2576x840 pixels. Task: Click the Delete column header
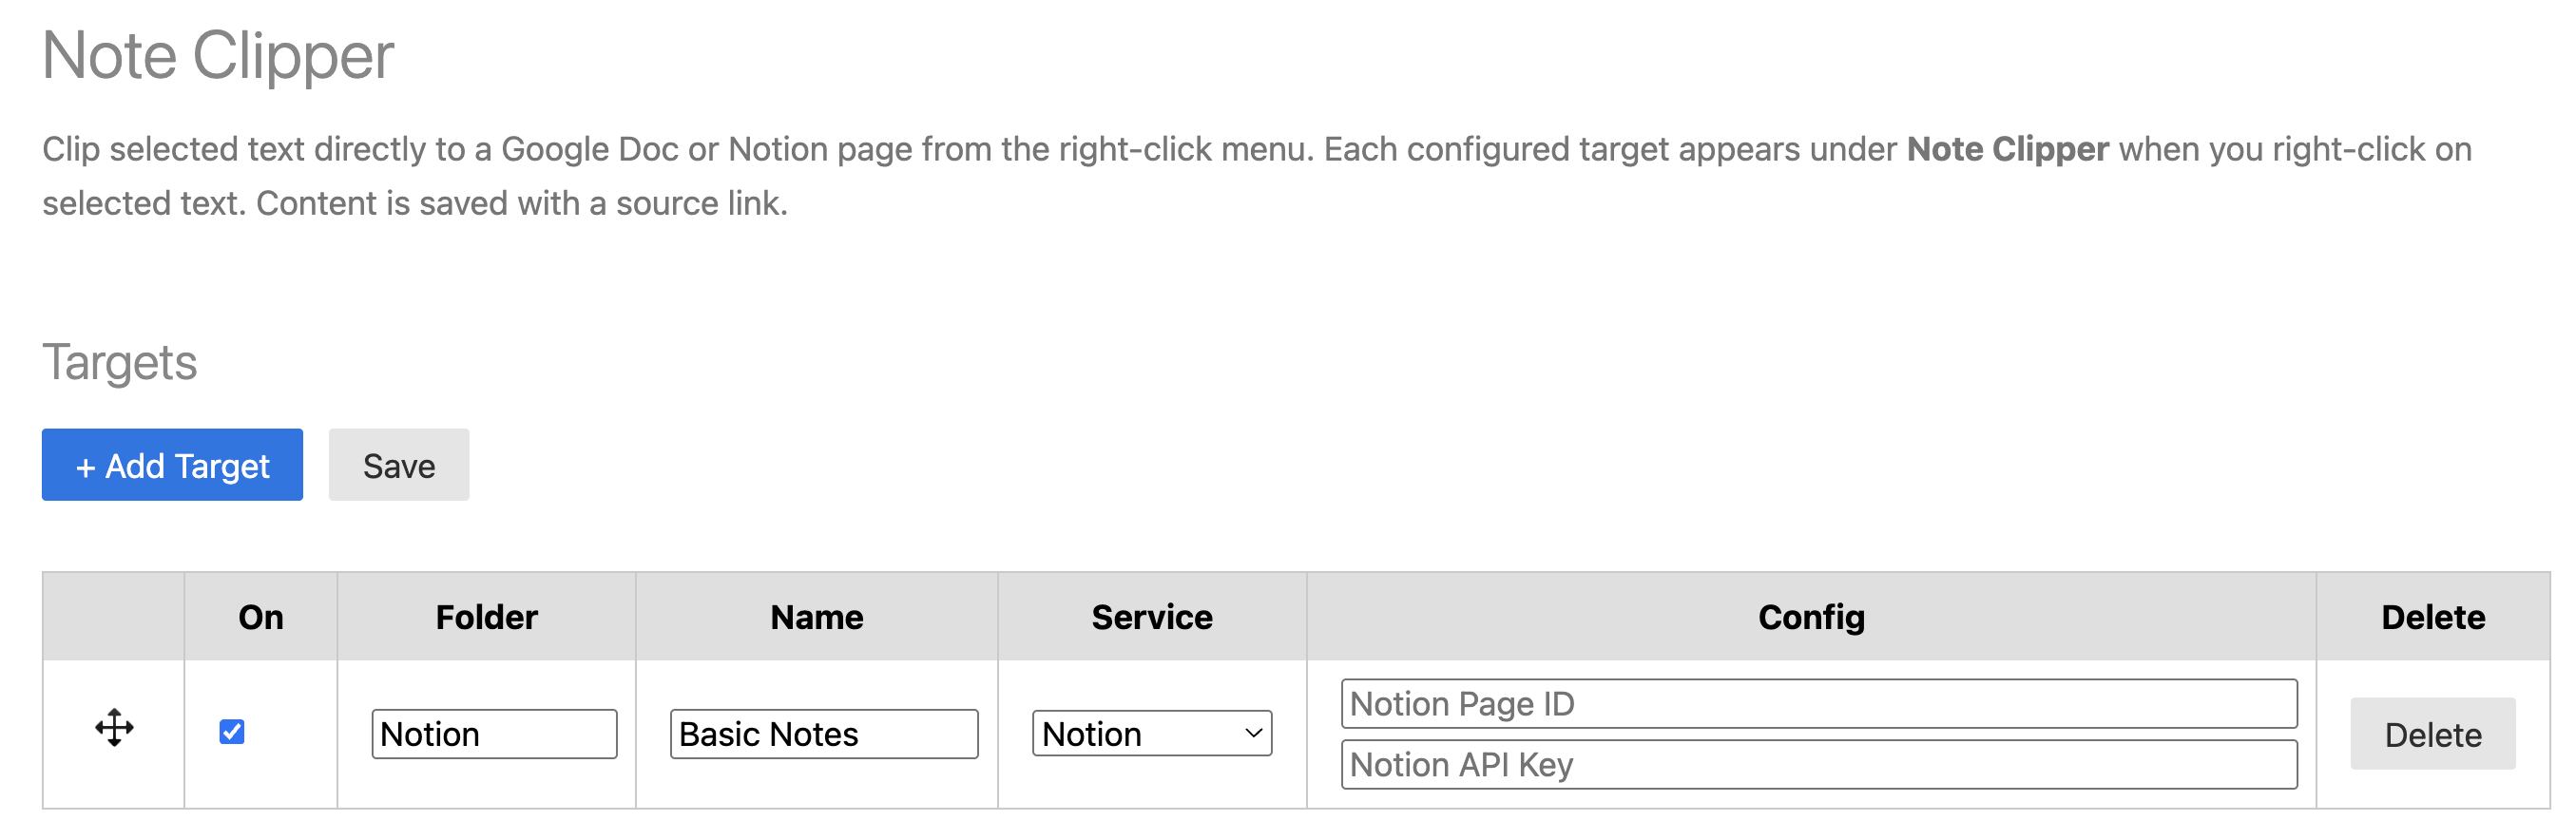pos(2432,617)
